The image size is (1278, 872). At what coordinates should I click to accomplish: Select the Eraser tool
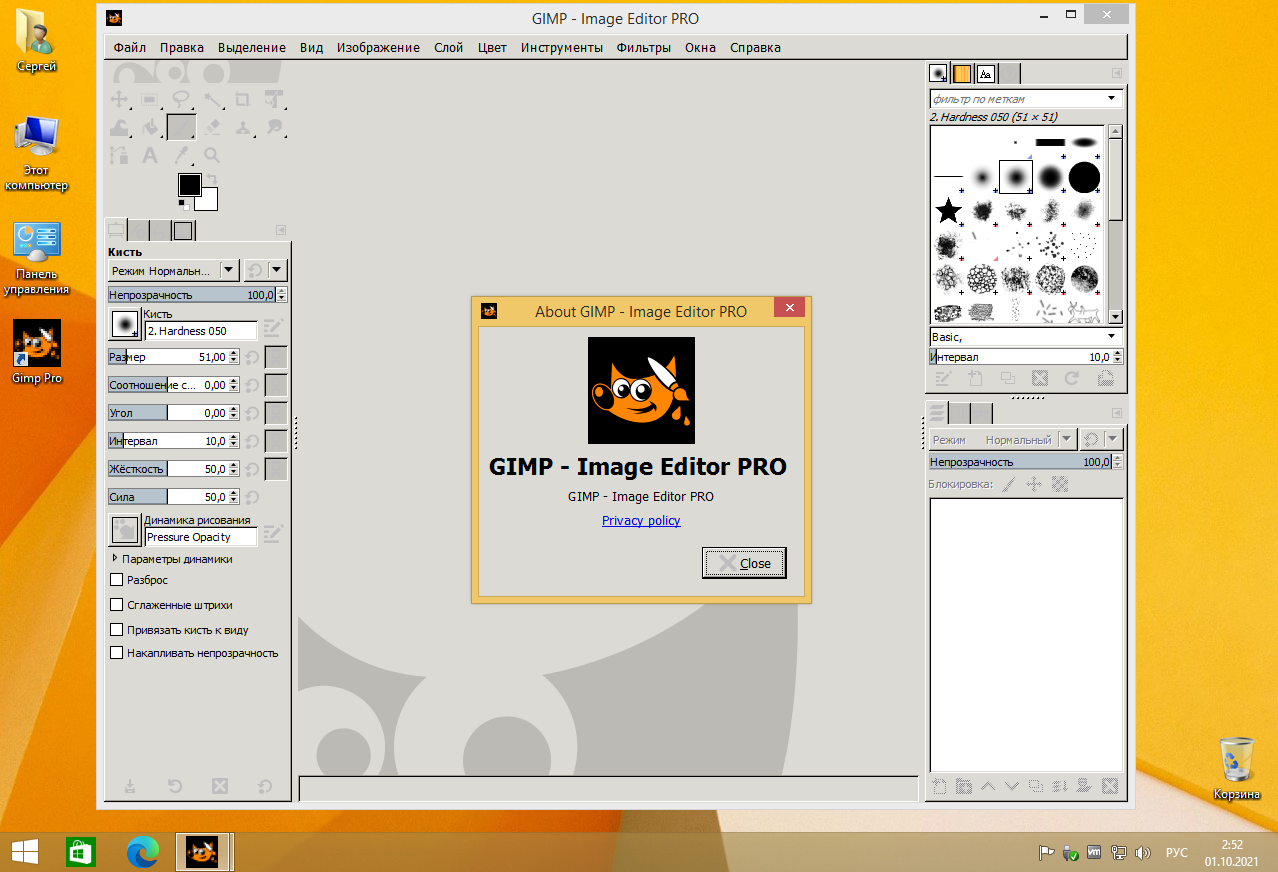click(212, 127)
